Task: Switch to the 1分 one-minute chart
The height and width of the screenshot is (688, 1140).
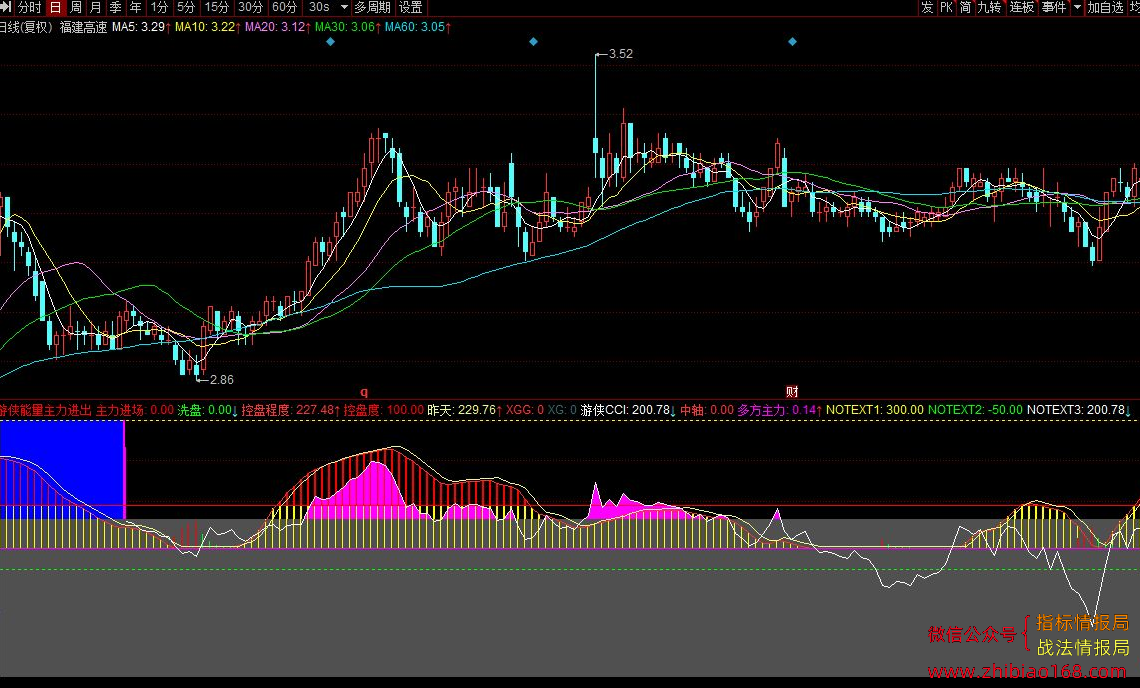Action: 159,7
